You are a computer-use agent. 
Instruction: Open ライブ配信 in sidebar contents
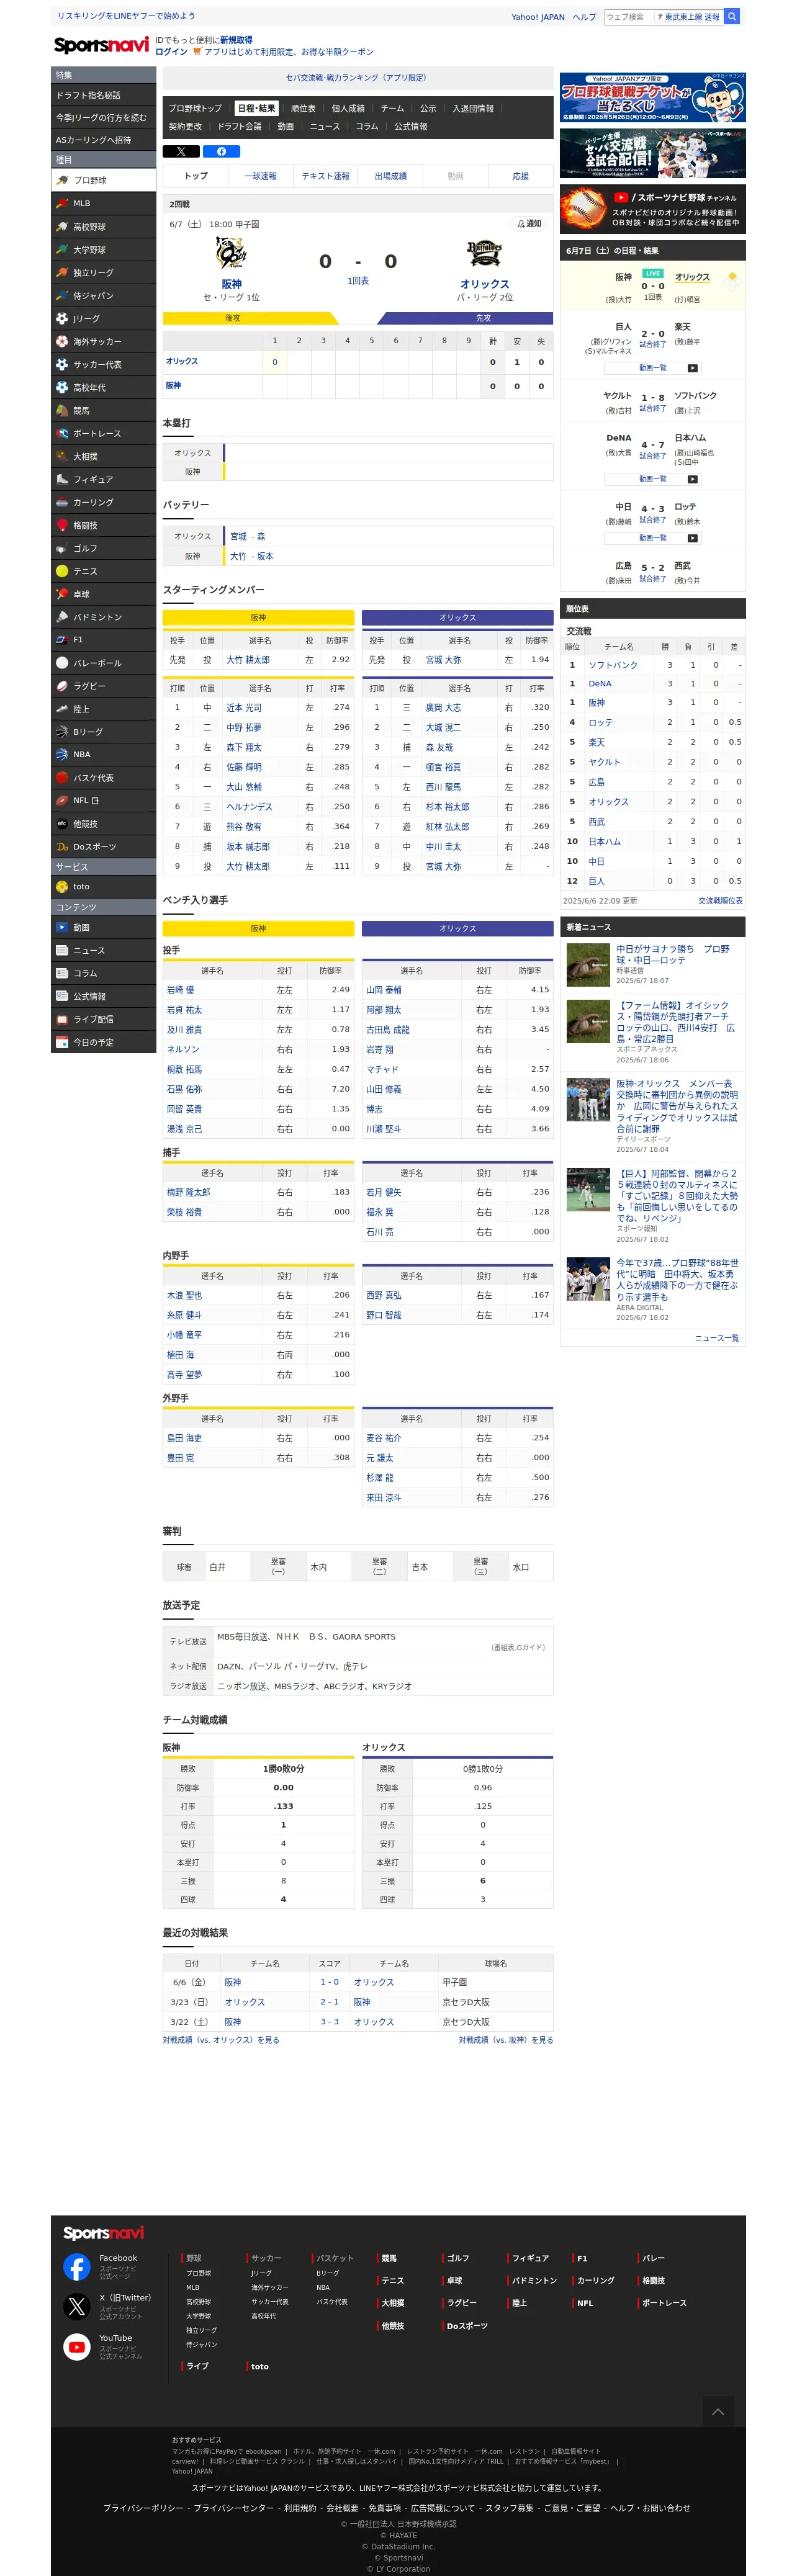tap(104, 1019)
